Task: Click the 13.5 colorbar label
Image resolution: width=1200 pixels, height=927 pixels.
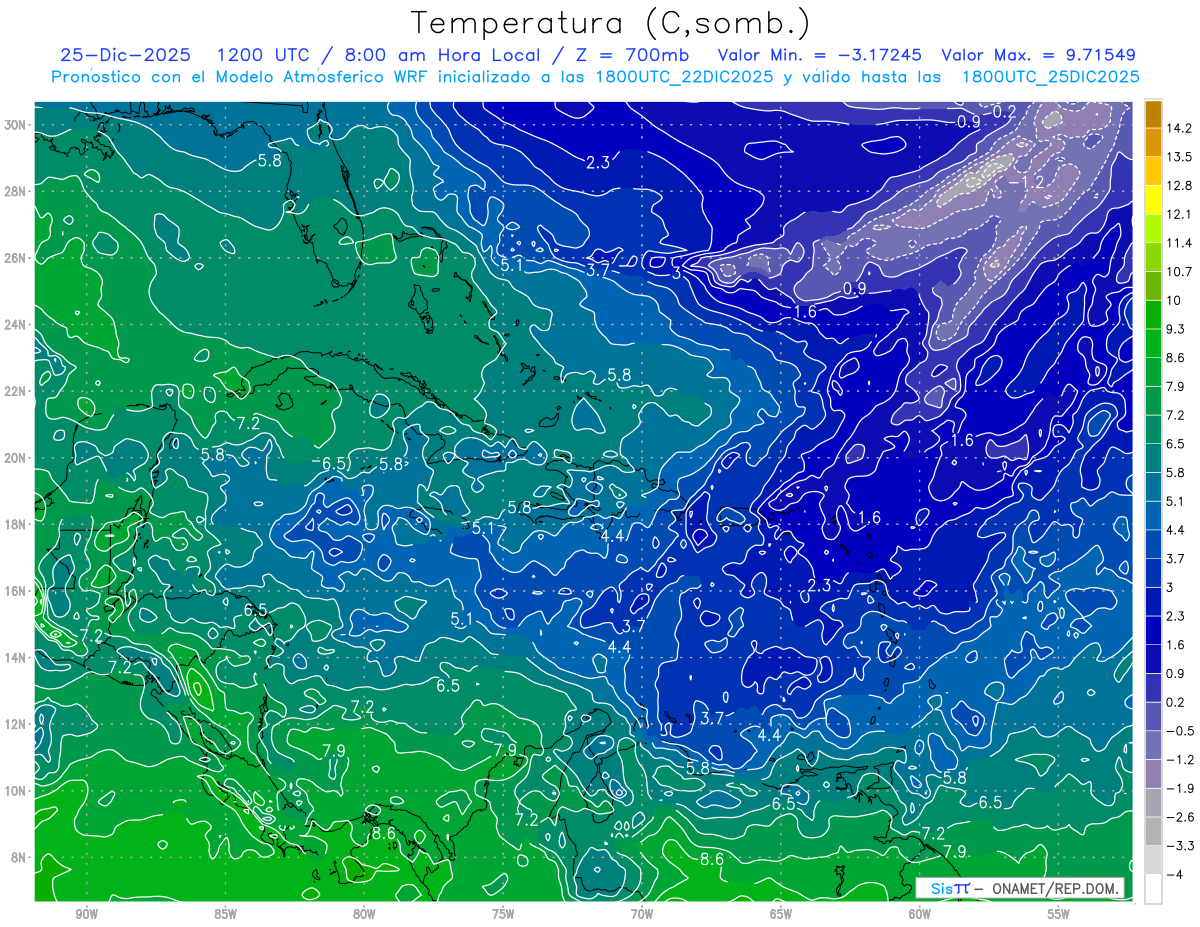Action: point(1181,157)
